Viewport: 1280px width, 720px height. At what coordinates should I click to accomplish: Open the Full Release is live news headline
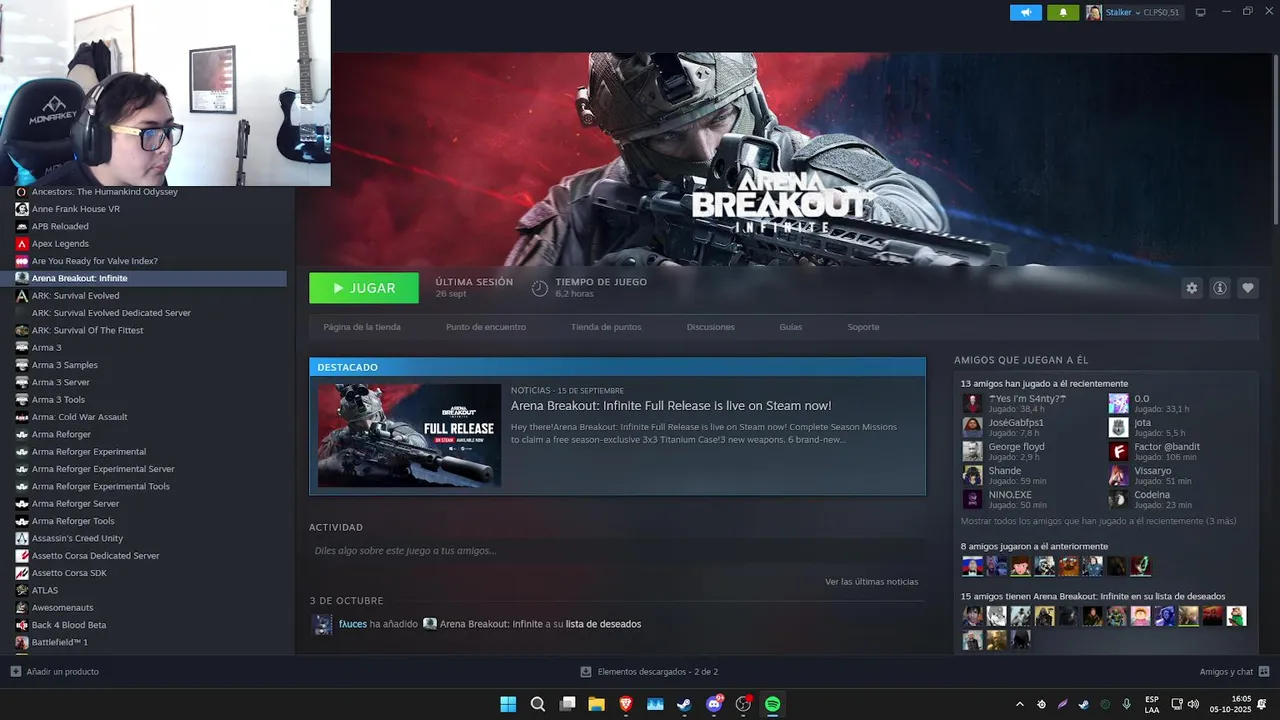671,406
